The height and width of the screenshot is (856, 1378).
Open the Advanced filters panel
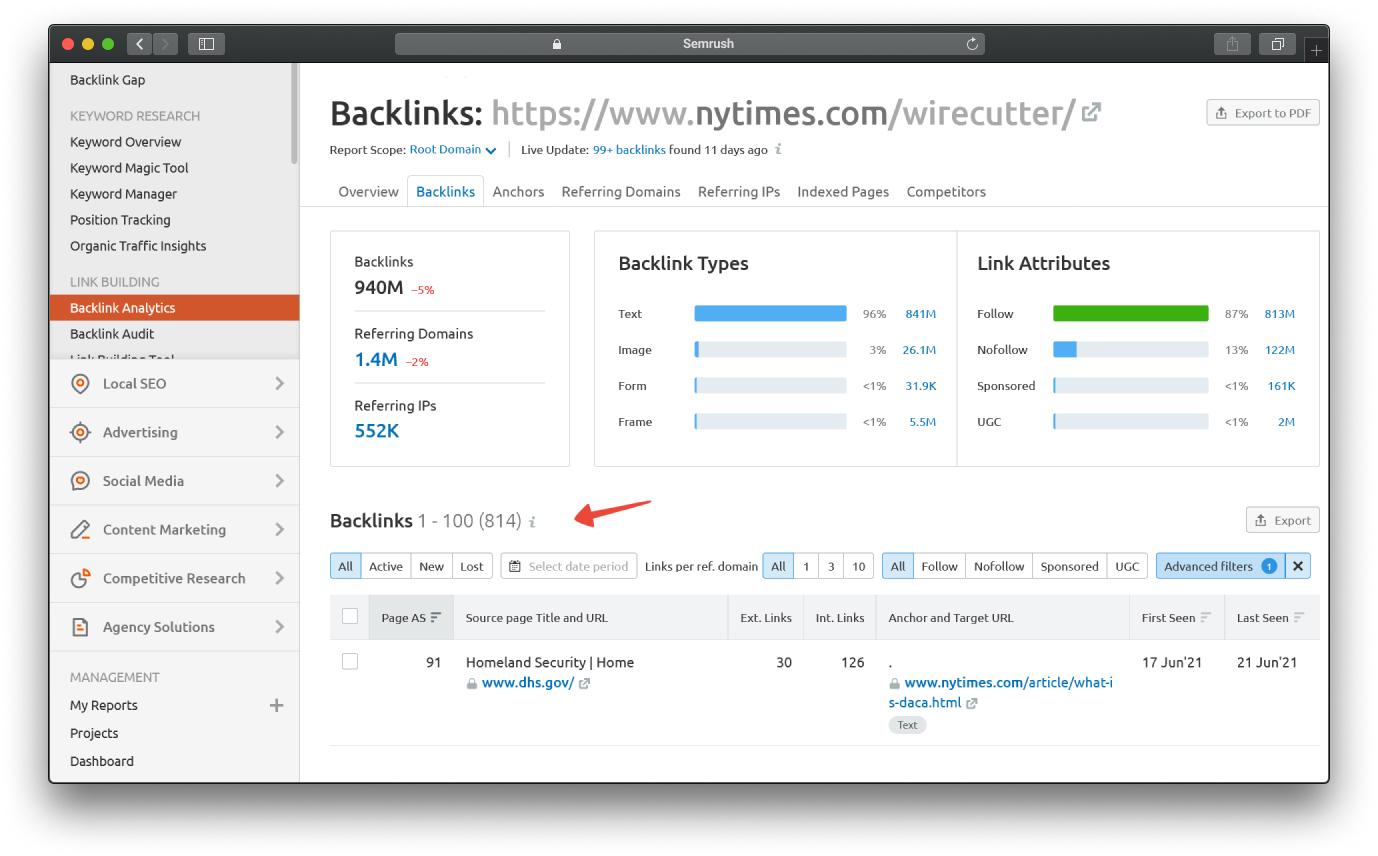(1220, 566)
